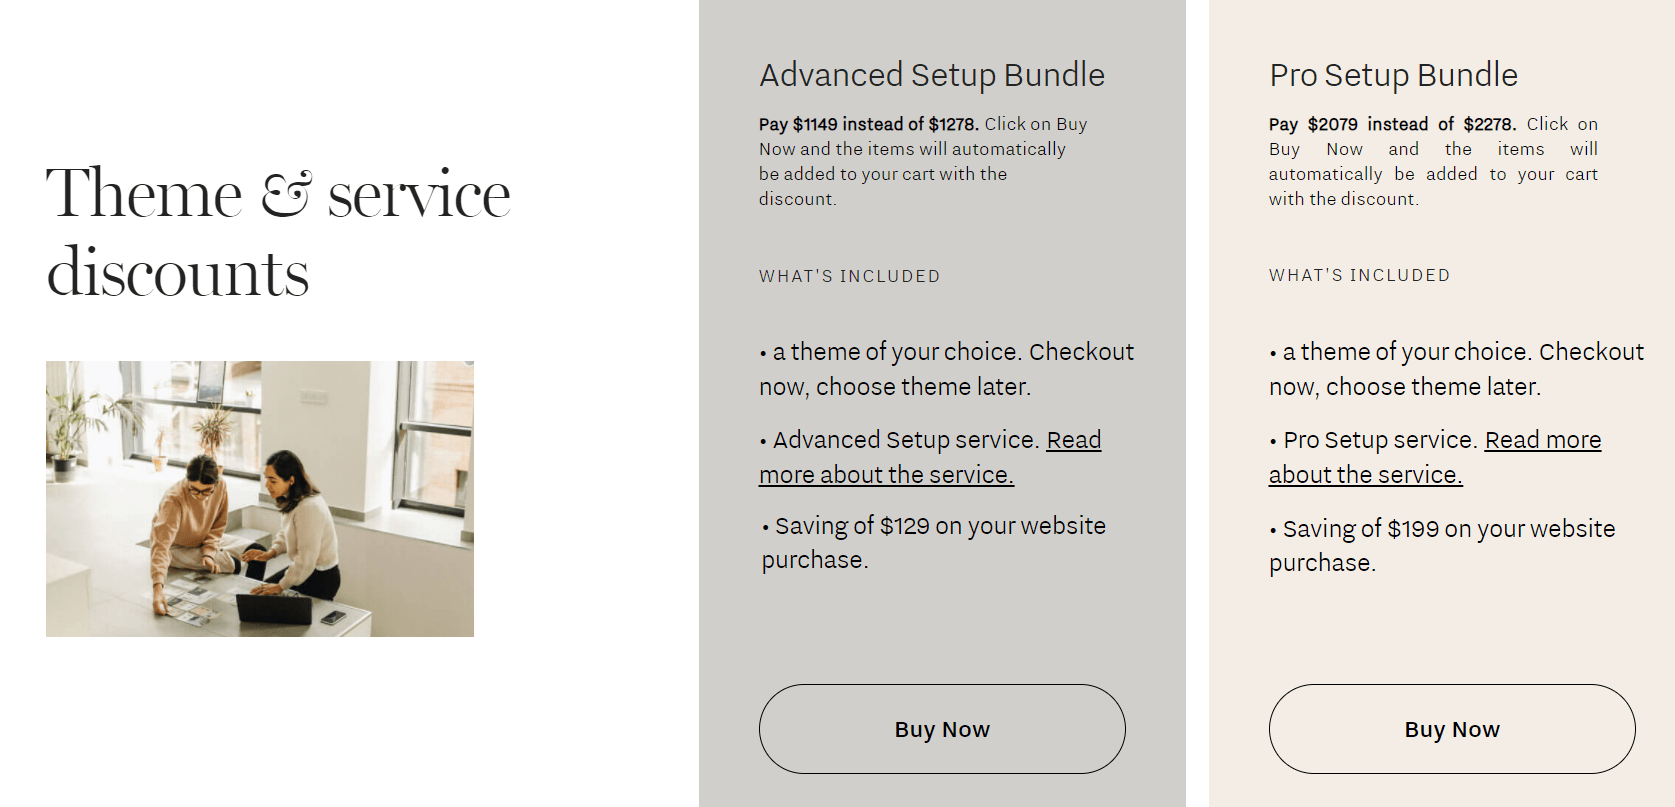This screenshot has height=807, width=1675.
Task: Open the Pro Setup service read-more link
Action: (x=1435, y=457)
